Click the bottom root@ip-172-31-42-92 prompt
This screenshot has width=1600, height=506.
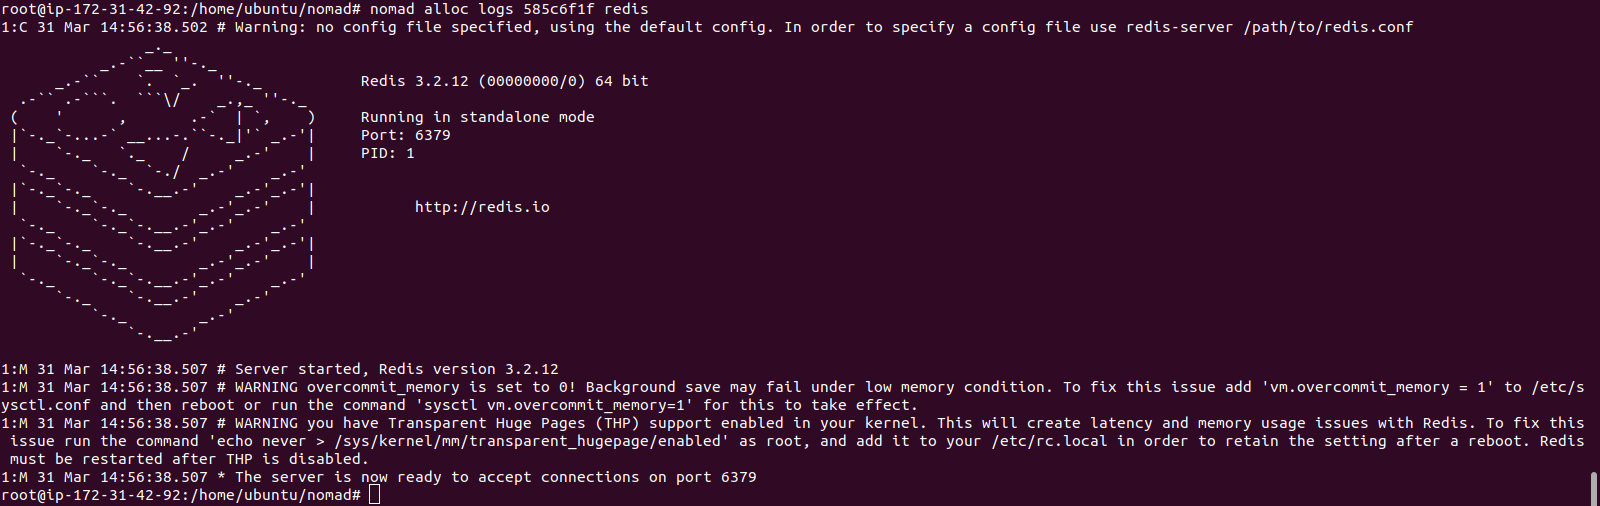tap(181, 495)
